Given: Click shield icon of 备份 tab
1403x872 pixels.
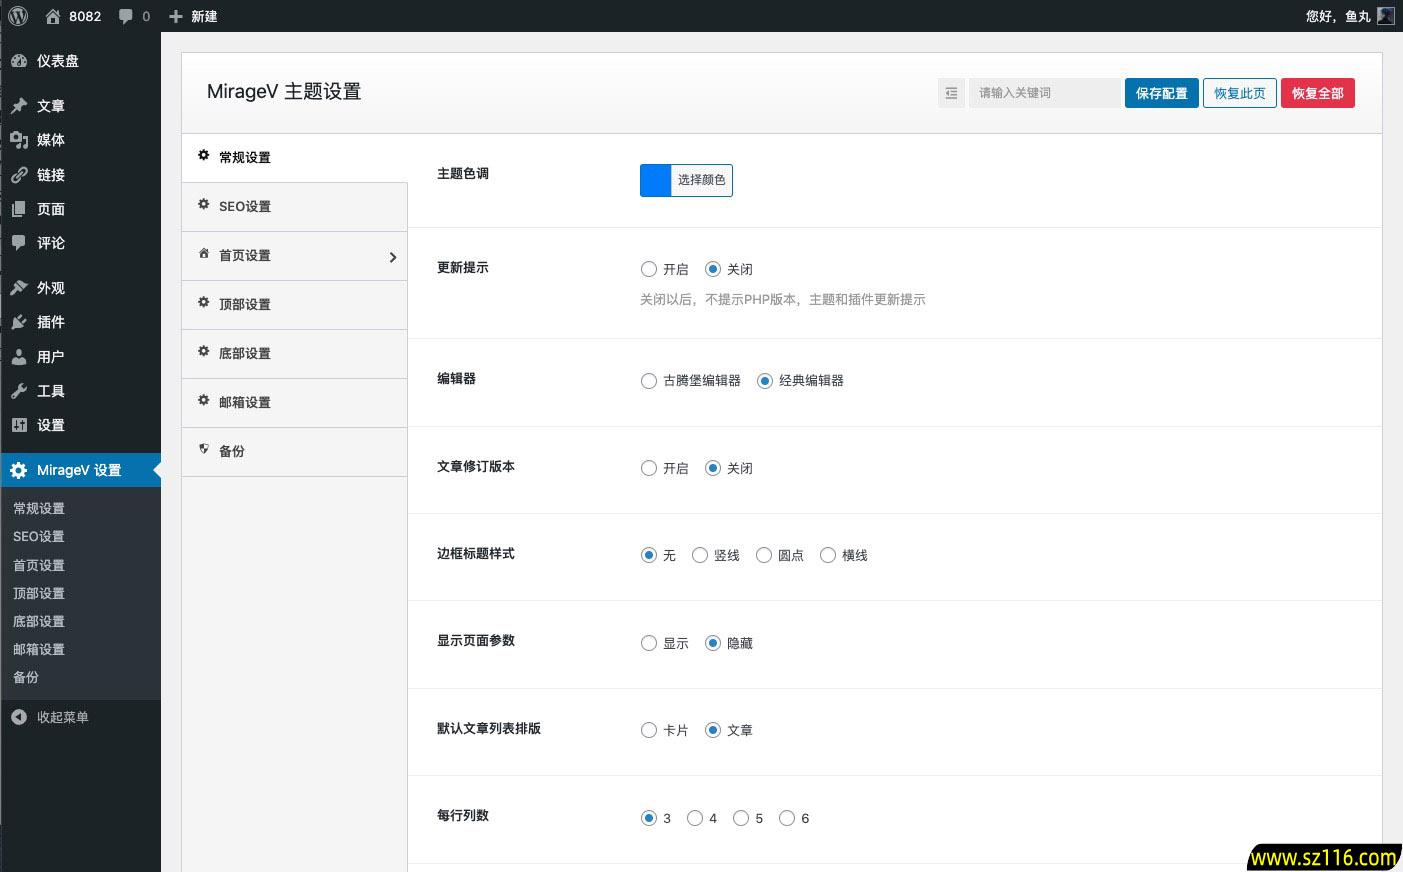Looking at the screenshot, I should (x=203, y=450).
